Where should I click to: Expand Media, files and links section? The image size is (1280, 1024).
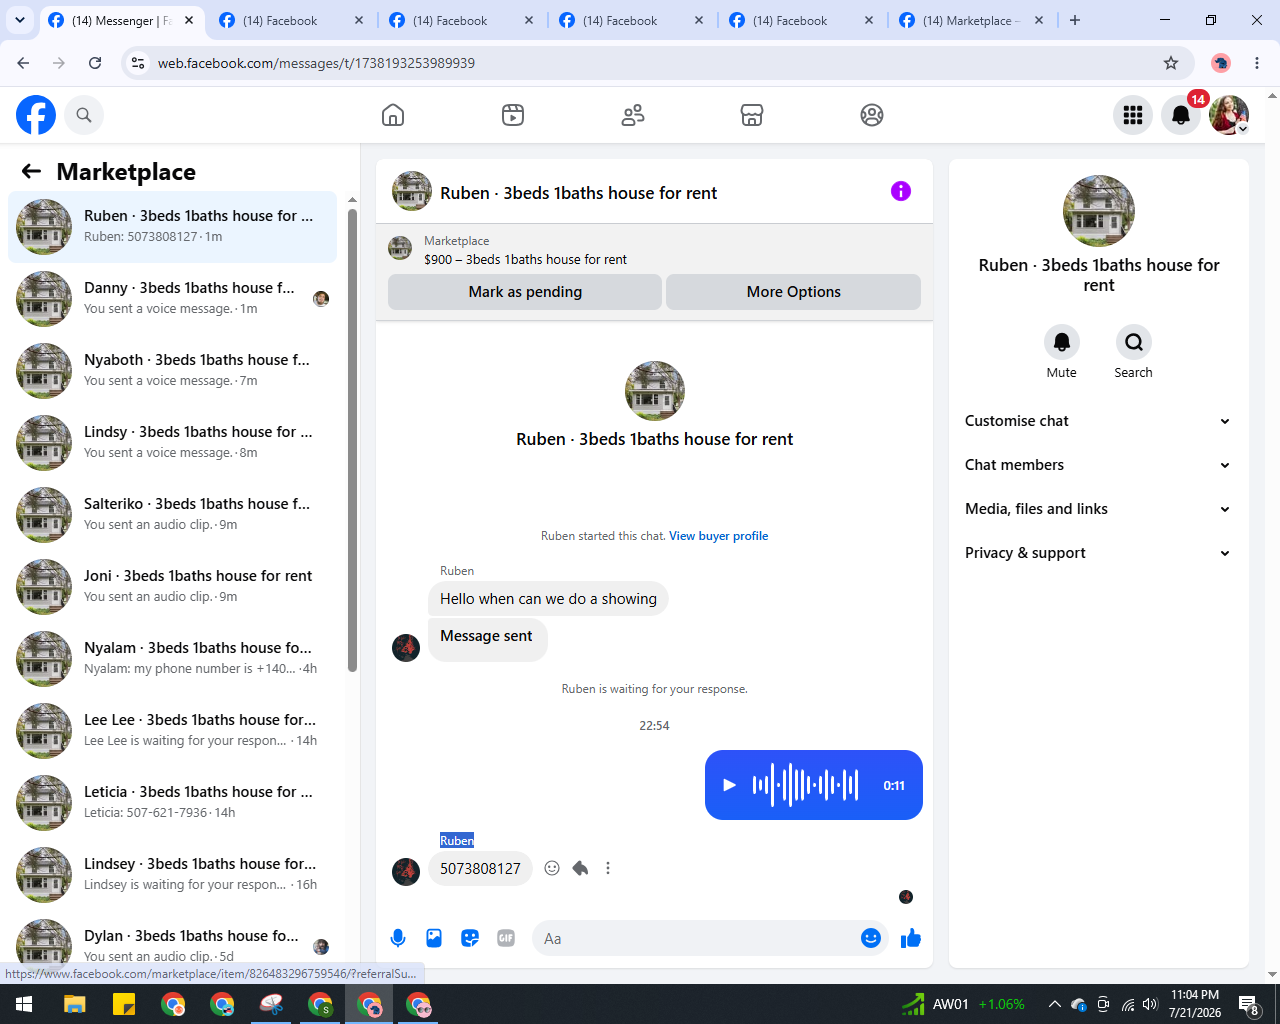(1098, 509)
